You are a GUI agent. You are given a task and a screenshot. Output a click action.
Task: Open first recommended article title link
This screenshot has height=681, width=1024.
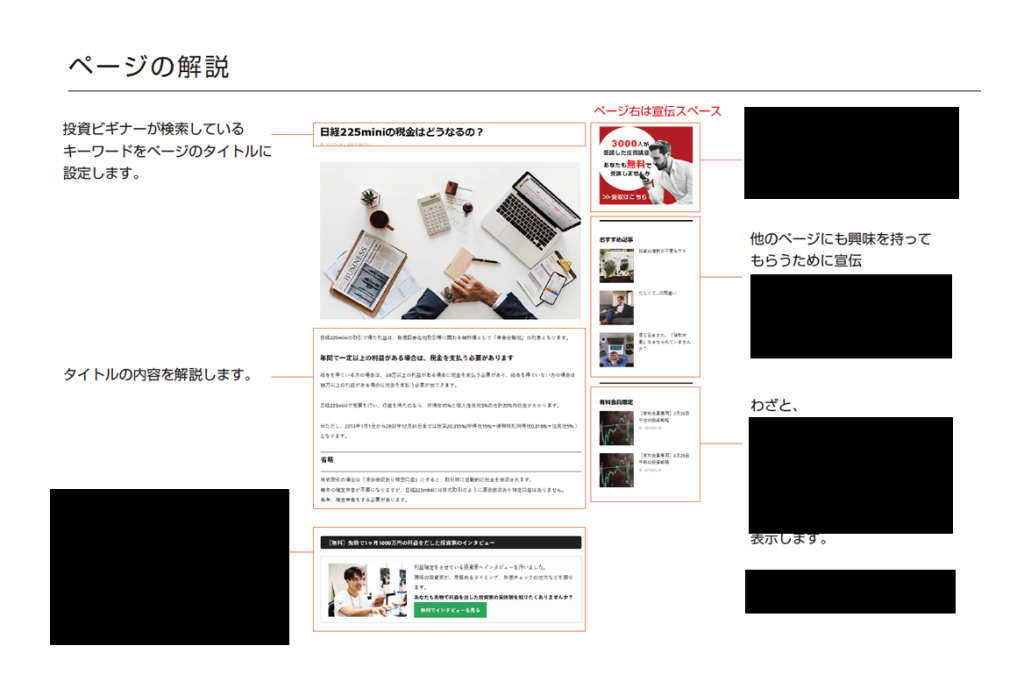point(662,251)
